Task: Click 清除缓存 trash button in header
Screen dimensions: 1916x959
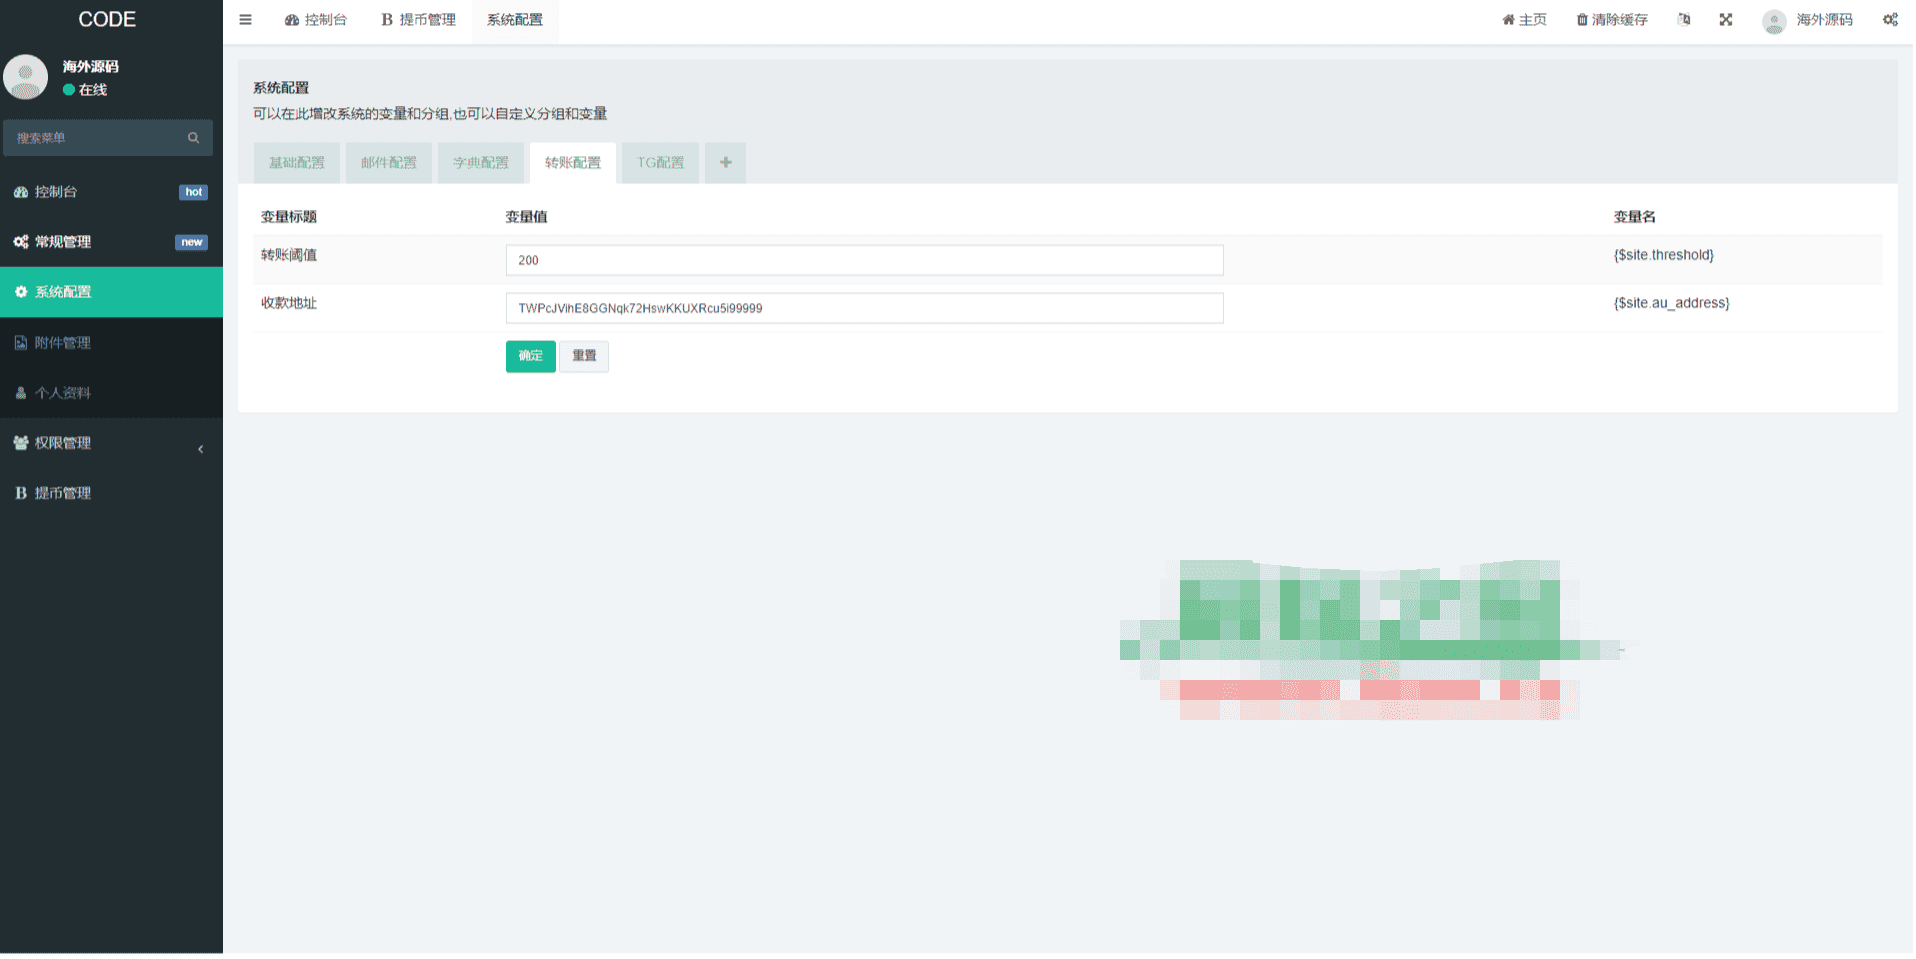Action: [1611, 20]
